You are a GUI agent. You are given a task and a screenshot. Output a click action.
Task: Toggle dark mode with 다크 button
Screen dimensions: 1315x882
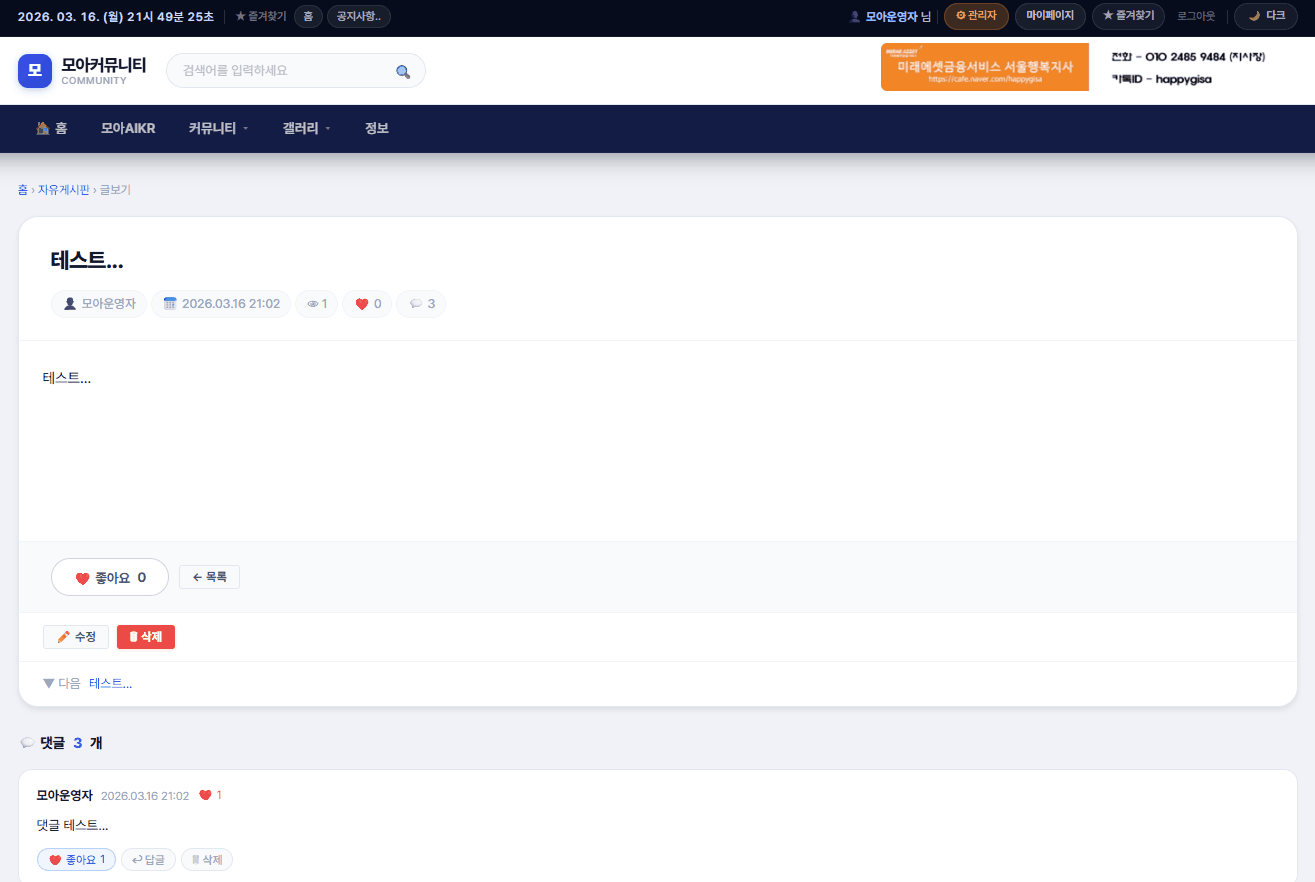[1265, 16]
